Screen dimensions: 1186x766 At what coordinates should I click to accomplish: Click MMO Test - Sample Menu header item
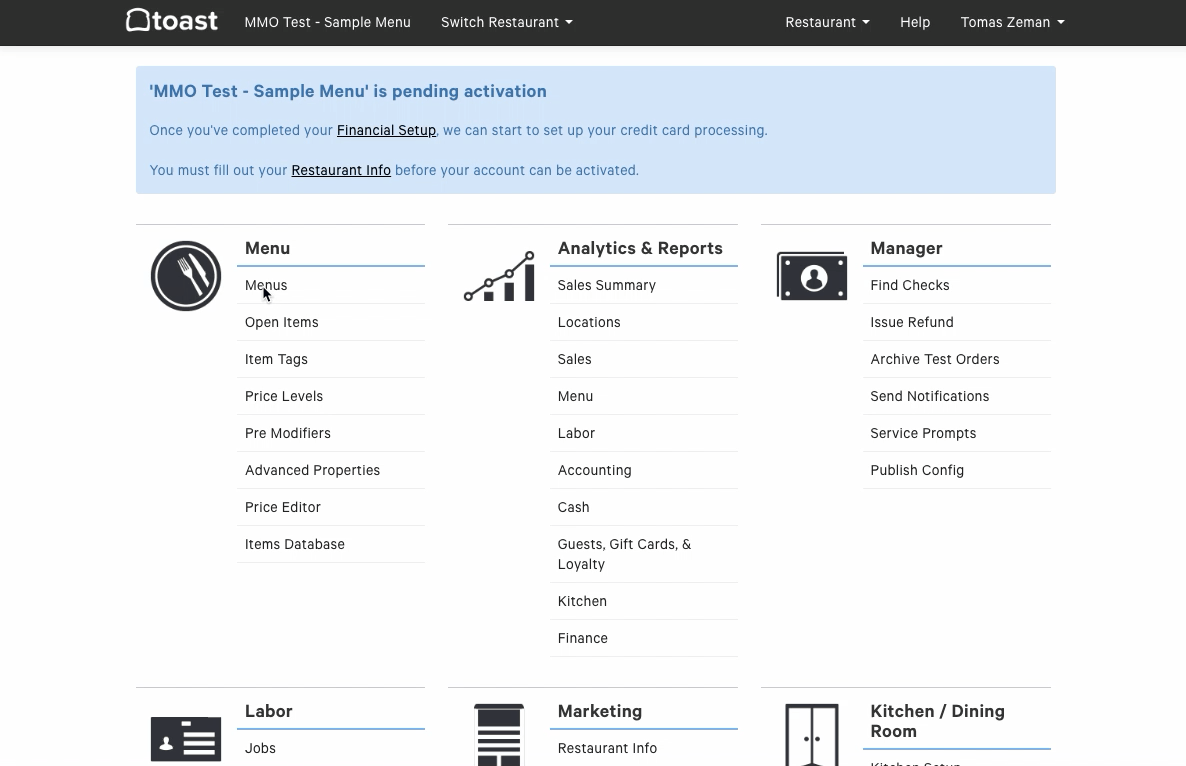(328, 23)
